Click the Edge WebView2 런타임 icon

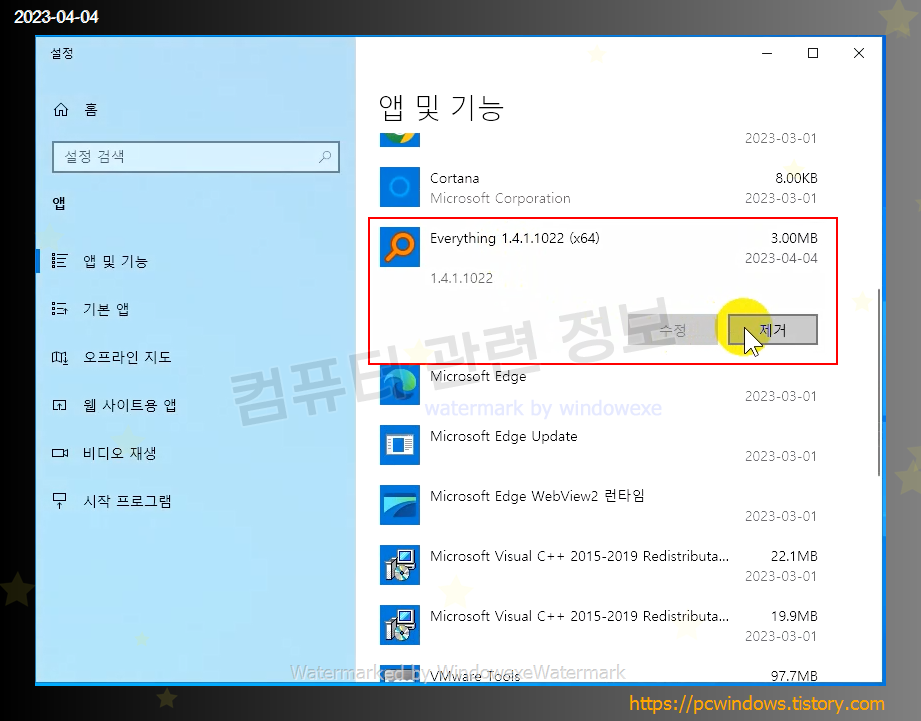[x=399, y=505]
